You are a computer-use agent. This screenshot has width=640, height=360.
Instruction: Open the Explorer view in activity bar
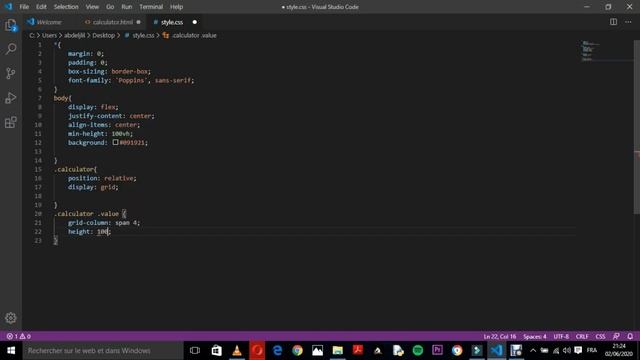(x=11, y=25)
